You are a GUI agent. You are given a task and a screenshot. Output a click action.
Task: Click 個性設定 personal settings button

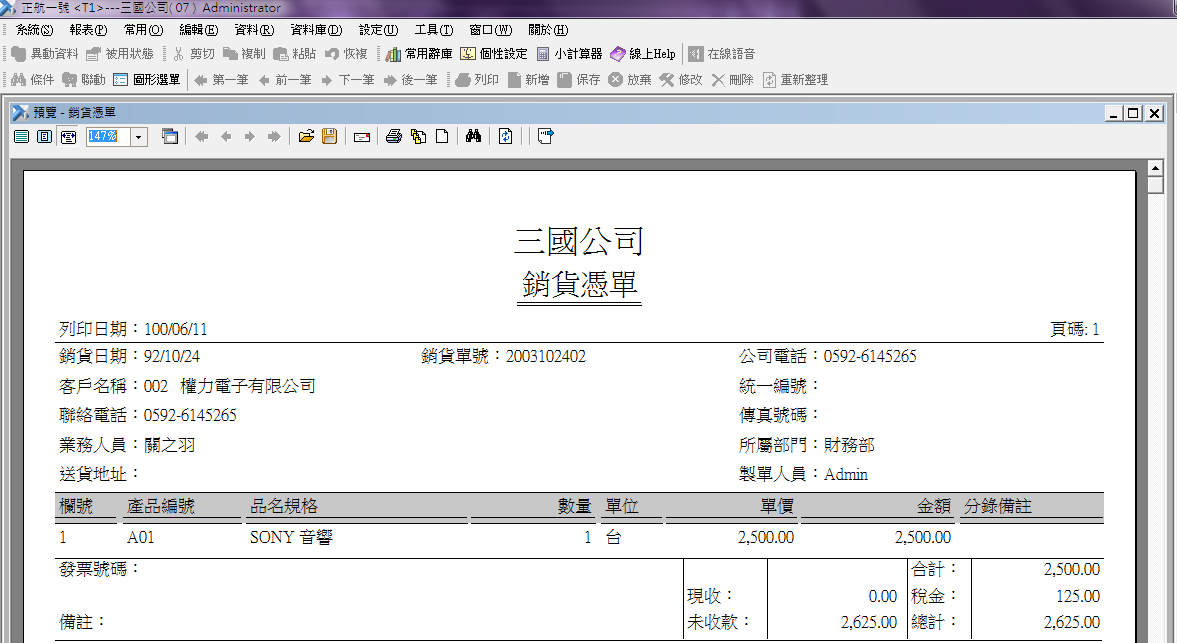pyautogui.click(x=493, y=54)
